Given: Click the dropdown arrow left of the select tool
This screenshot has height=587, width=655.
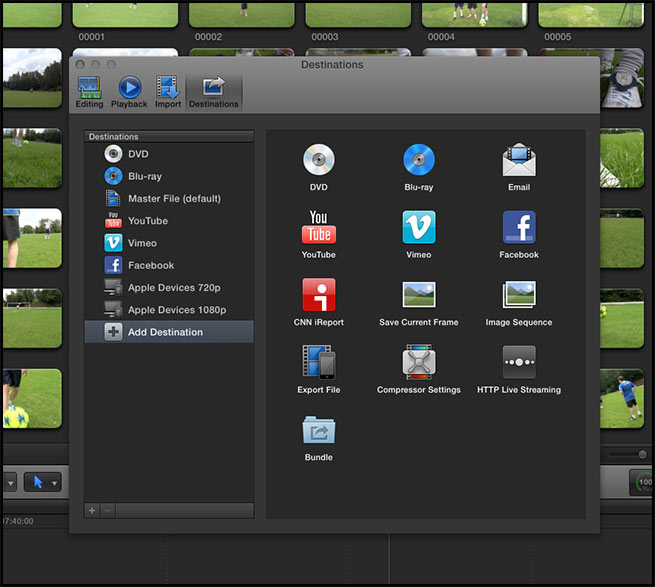Looking at the screenshot, I should [10, 483].
